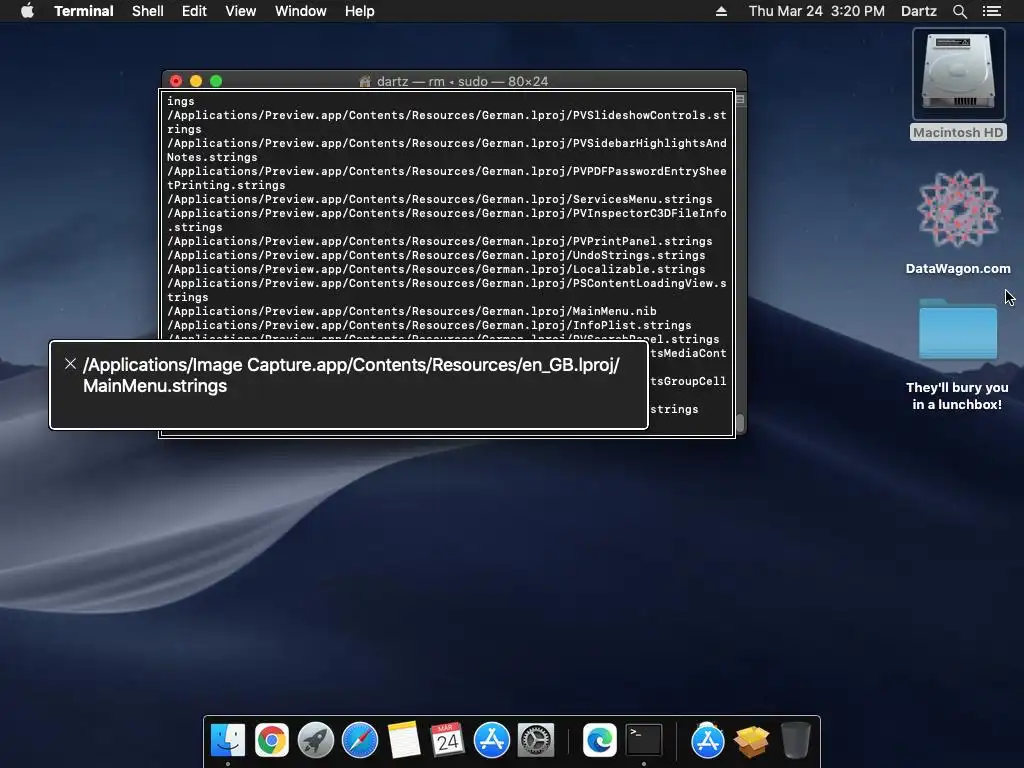The image size is (1024, 768).
Task: Minimize the Terminal window with yellow button
Action: point(196,81)
